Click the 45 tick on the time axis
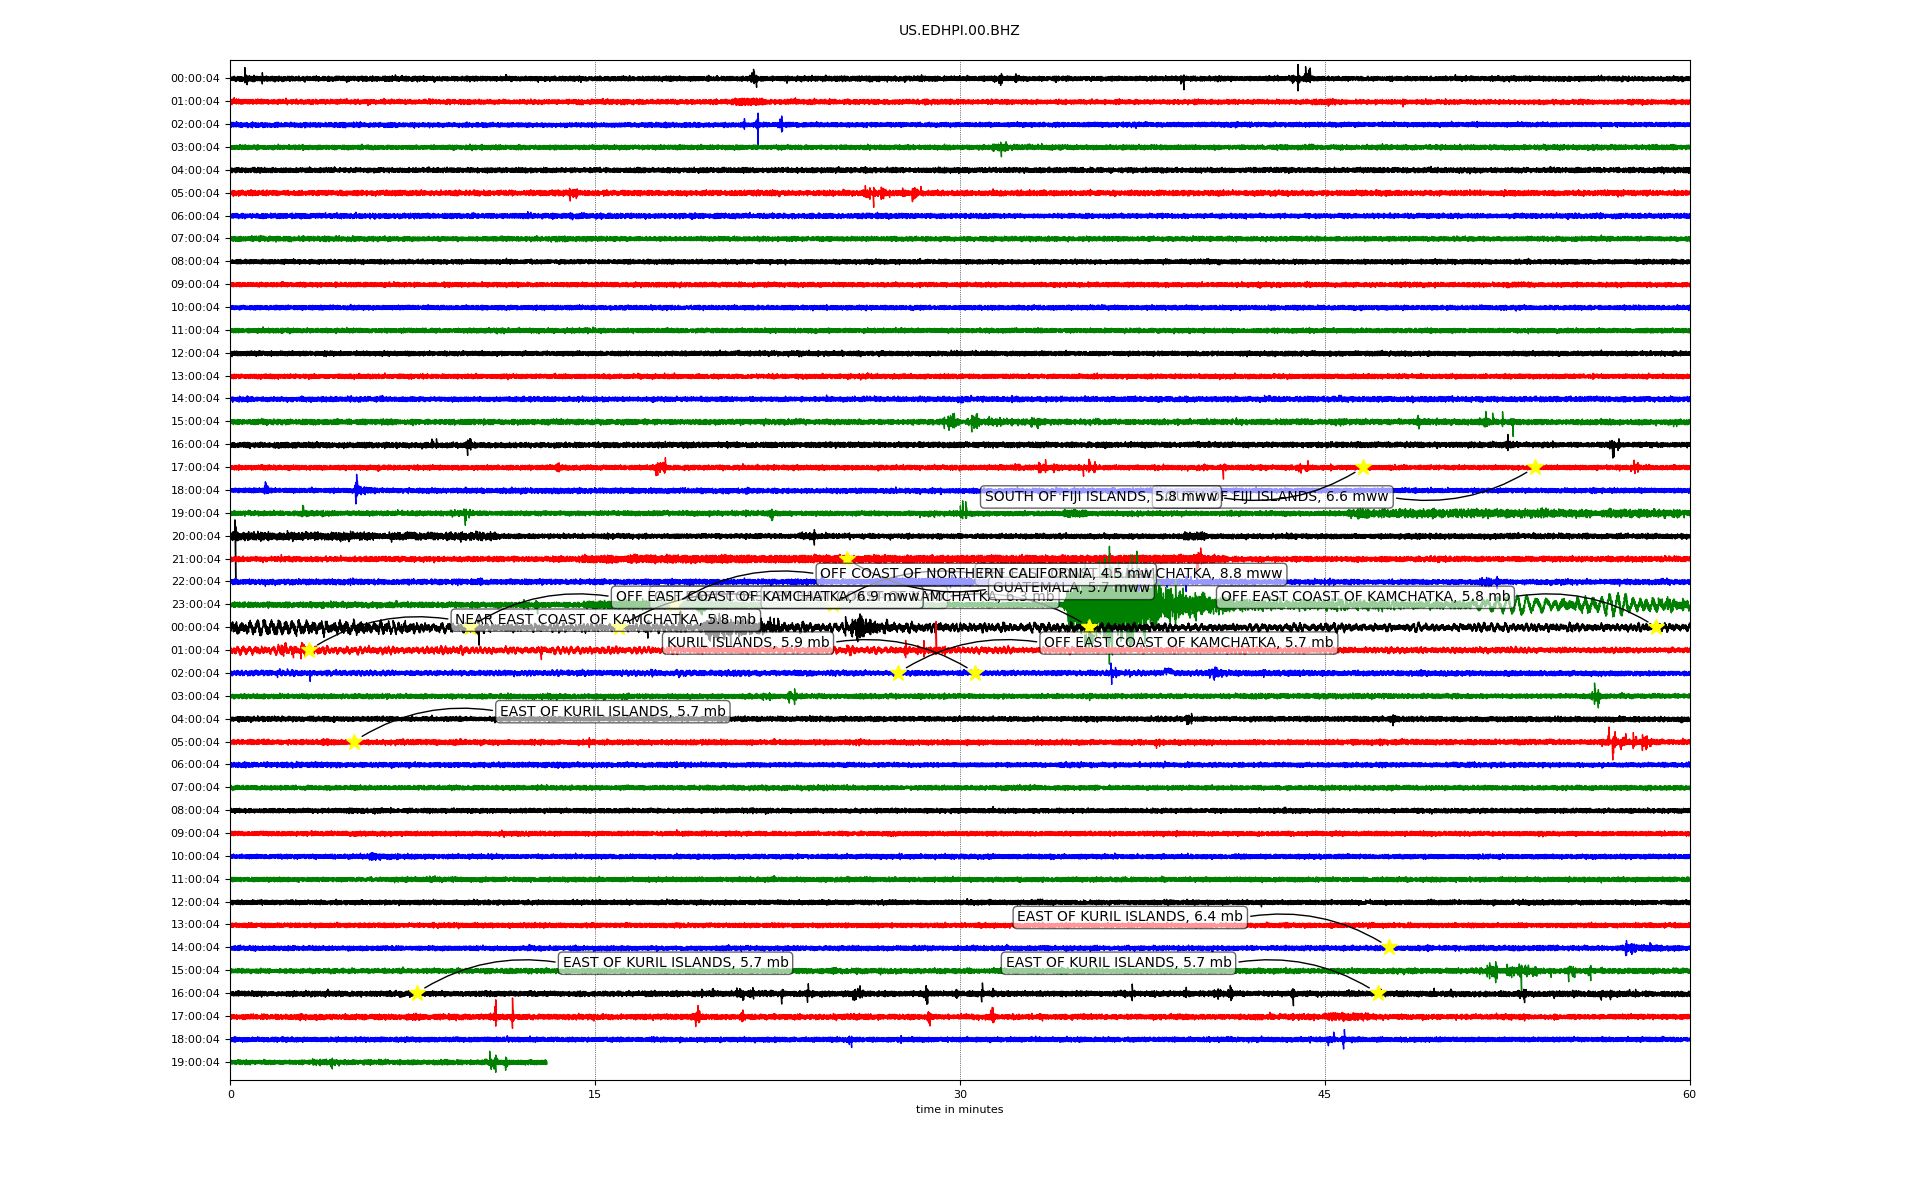1920x1200 pixels. tap(1325, 1094)
